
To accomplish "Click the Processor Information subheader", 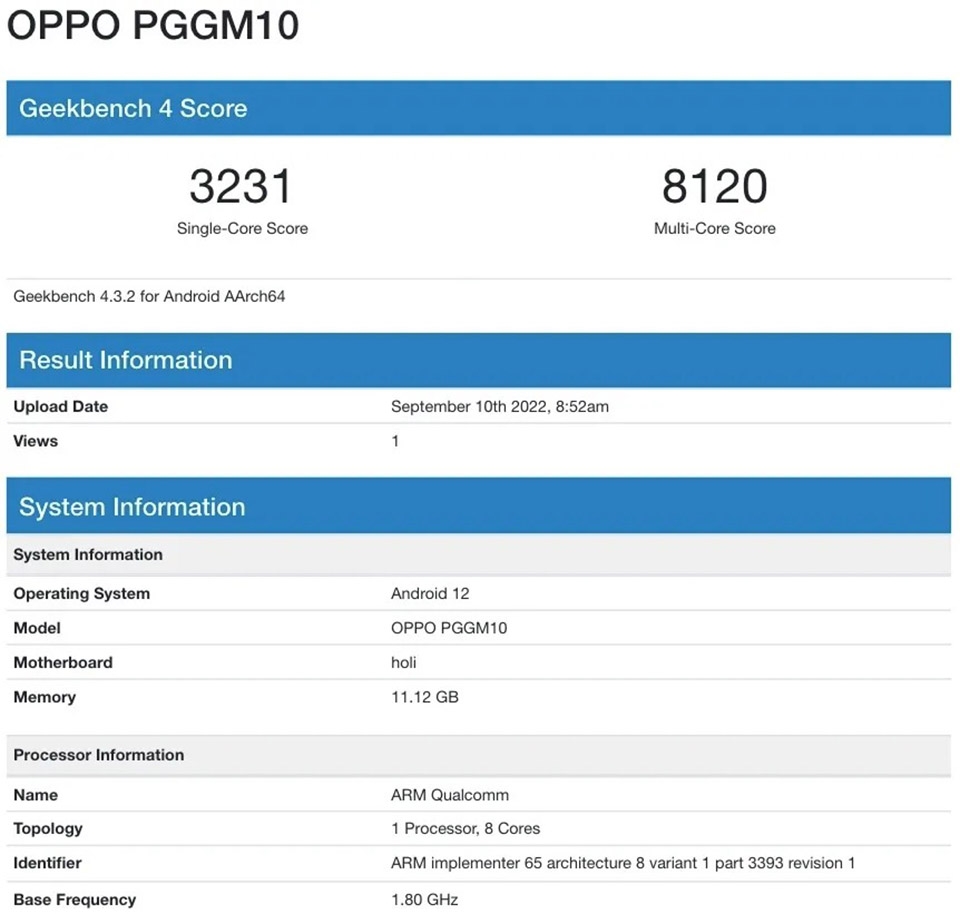I will tap(98, 755).
